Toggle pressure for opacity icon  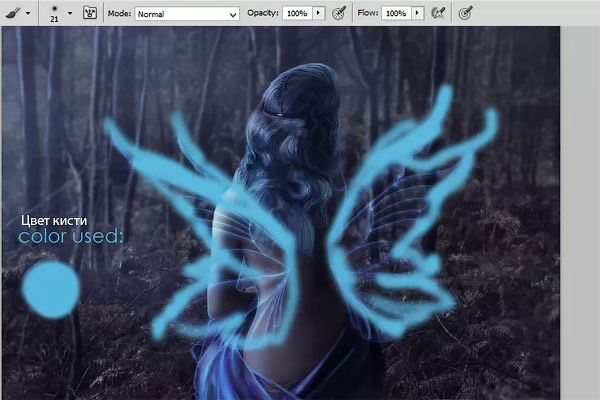(x=339, y=13)
